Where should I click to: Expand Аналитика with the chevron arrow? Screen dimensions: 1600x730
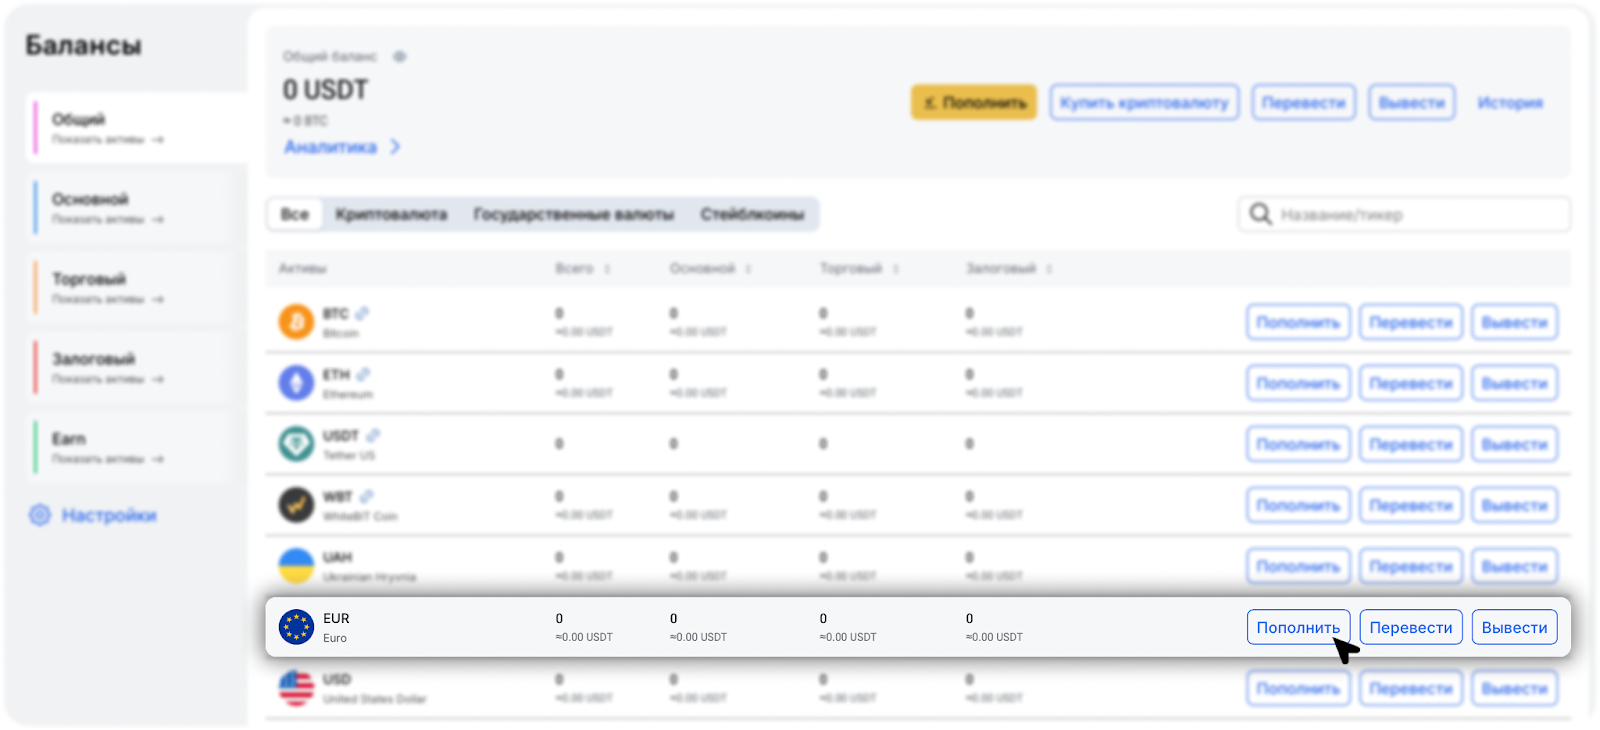395,147
